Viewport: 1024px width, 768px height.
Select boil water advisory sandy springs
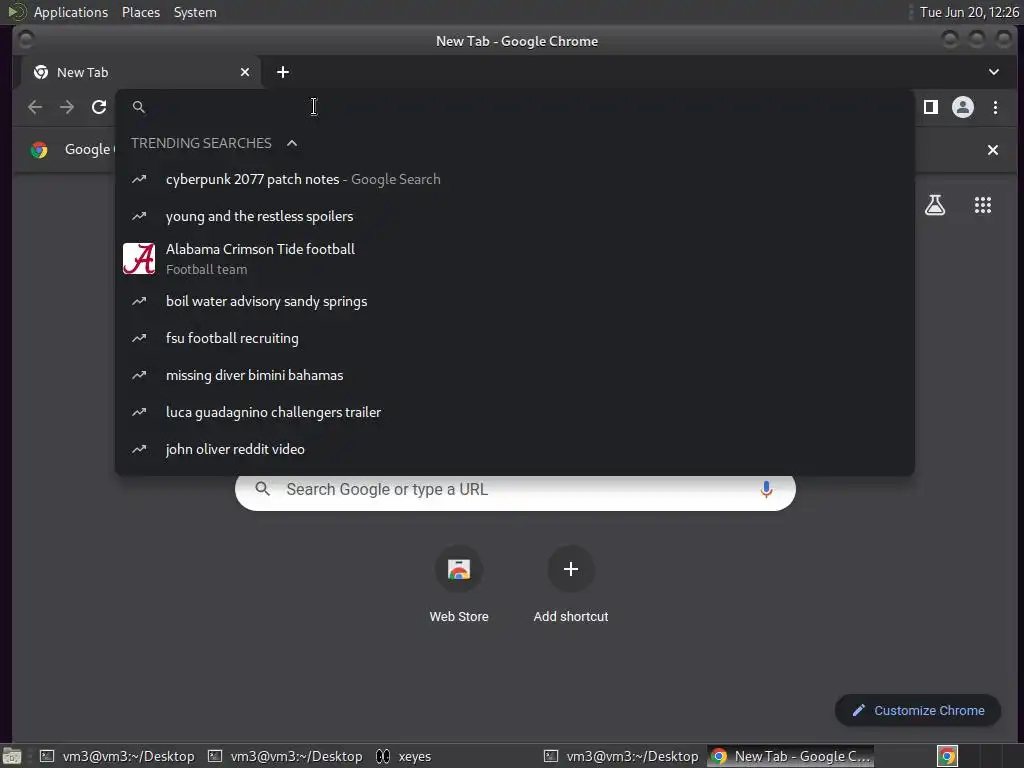click(x=515, y=301)
